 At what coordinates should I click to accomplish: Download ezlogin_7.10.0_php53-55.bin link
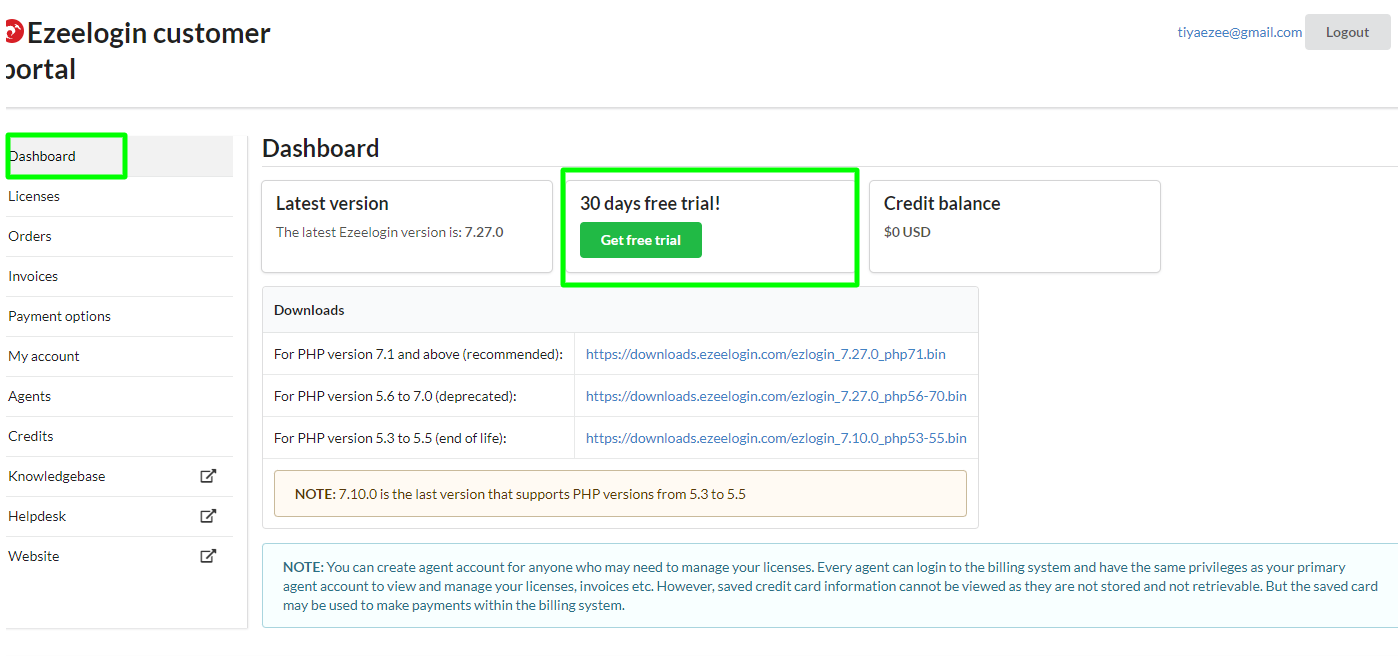click(x=776, y=438)
